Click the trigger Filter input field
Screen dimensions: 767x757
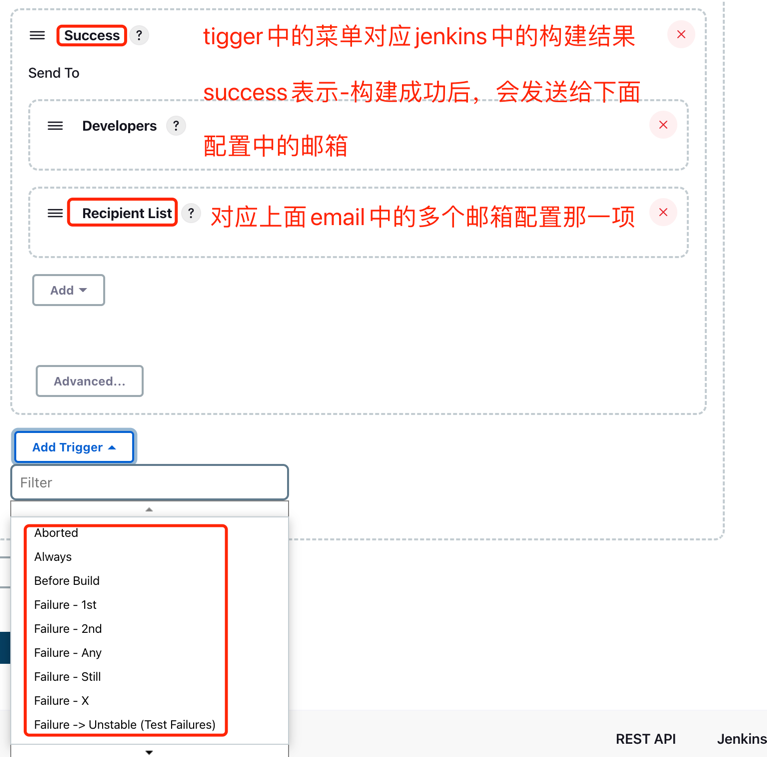pos(150,483)
